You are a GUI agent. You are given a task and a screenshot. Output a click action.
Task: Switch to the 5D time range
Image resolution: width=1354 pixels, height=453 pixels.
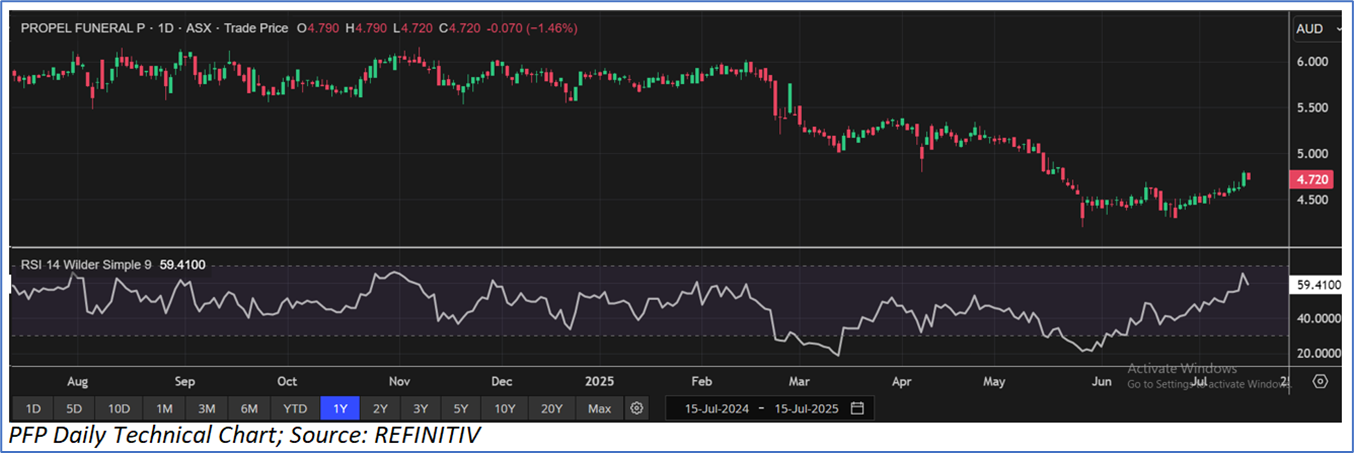click(75, 408)
